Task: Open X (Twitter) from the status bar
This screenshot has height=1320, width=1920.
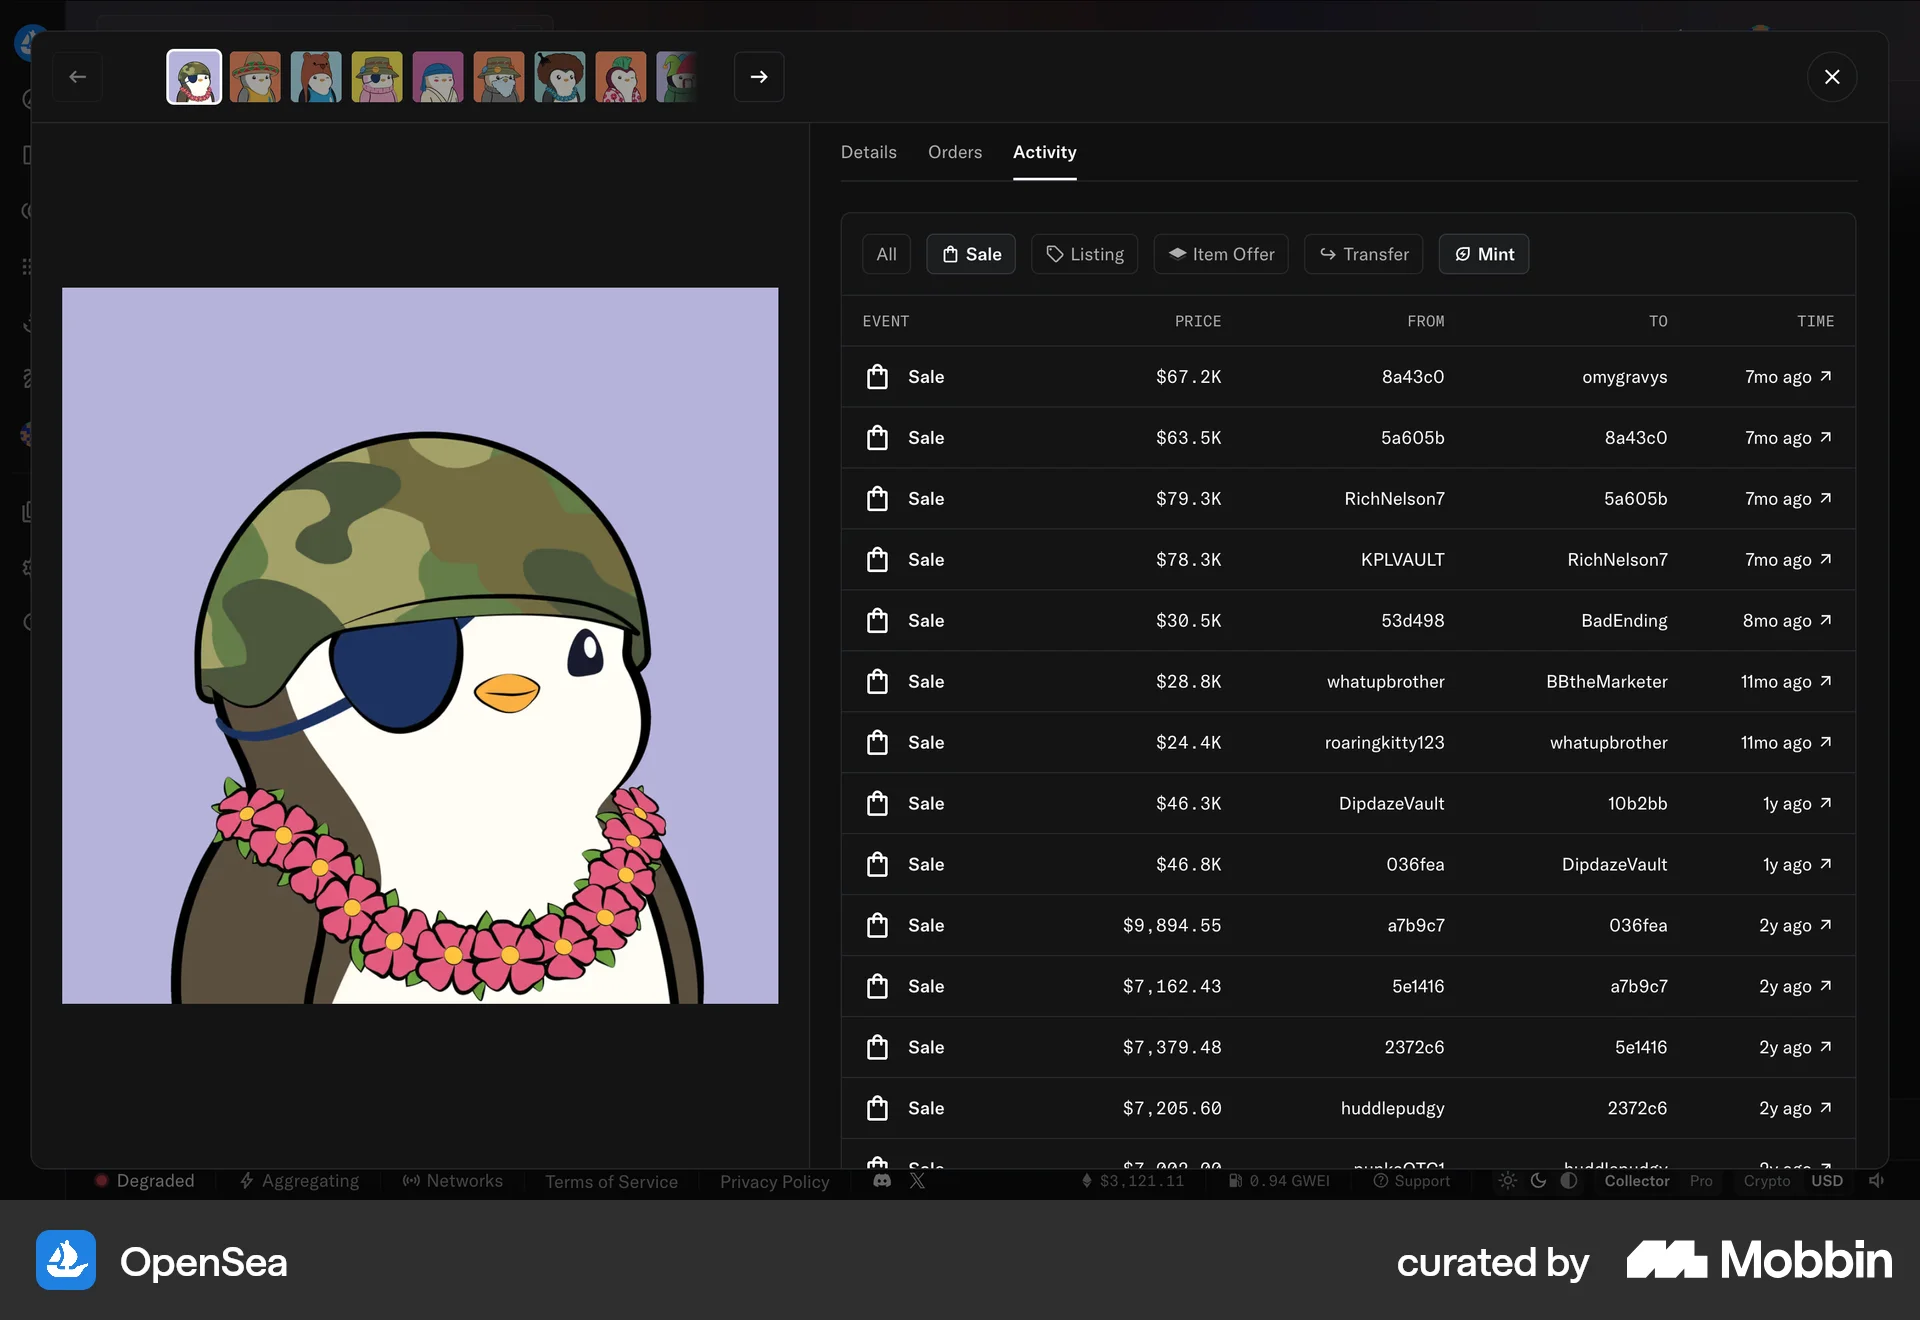Action: pyautogui.click(x=918, y=1181)
